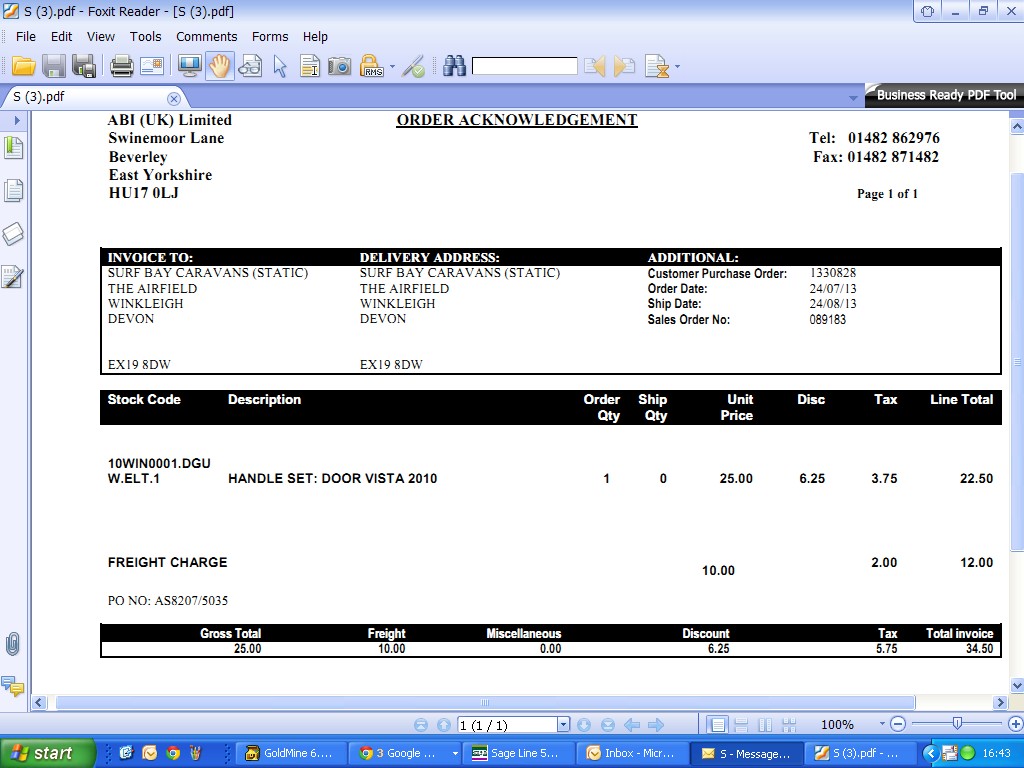The height and width of the screenshot is (768, 1024).
Task: Open the Attachments paperclip panel
Action: [13, 643]
